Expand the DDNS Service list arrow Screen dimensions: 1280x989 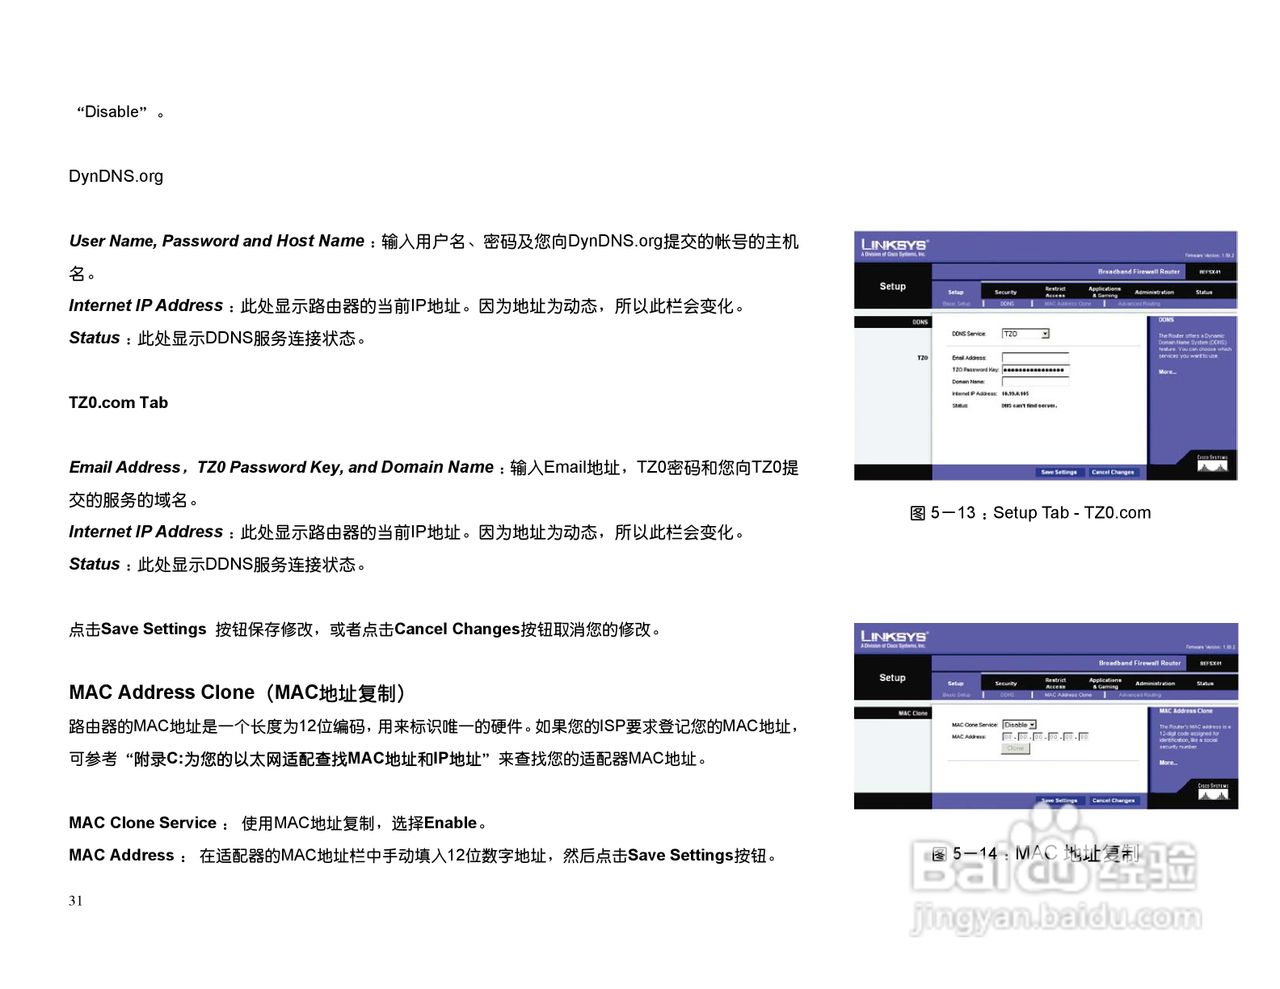point(1046,334)
